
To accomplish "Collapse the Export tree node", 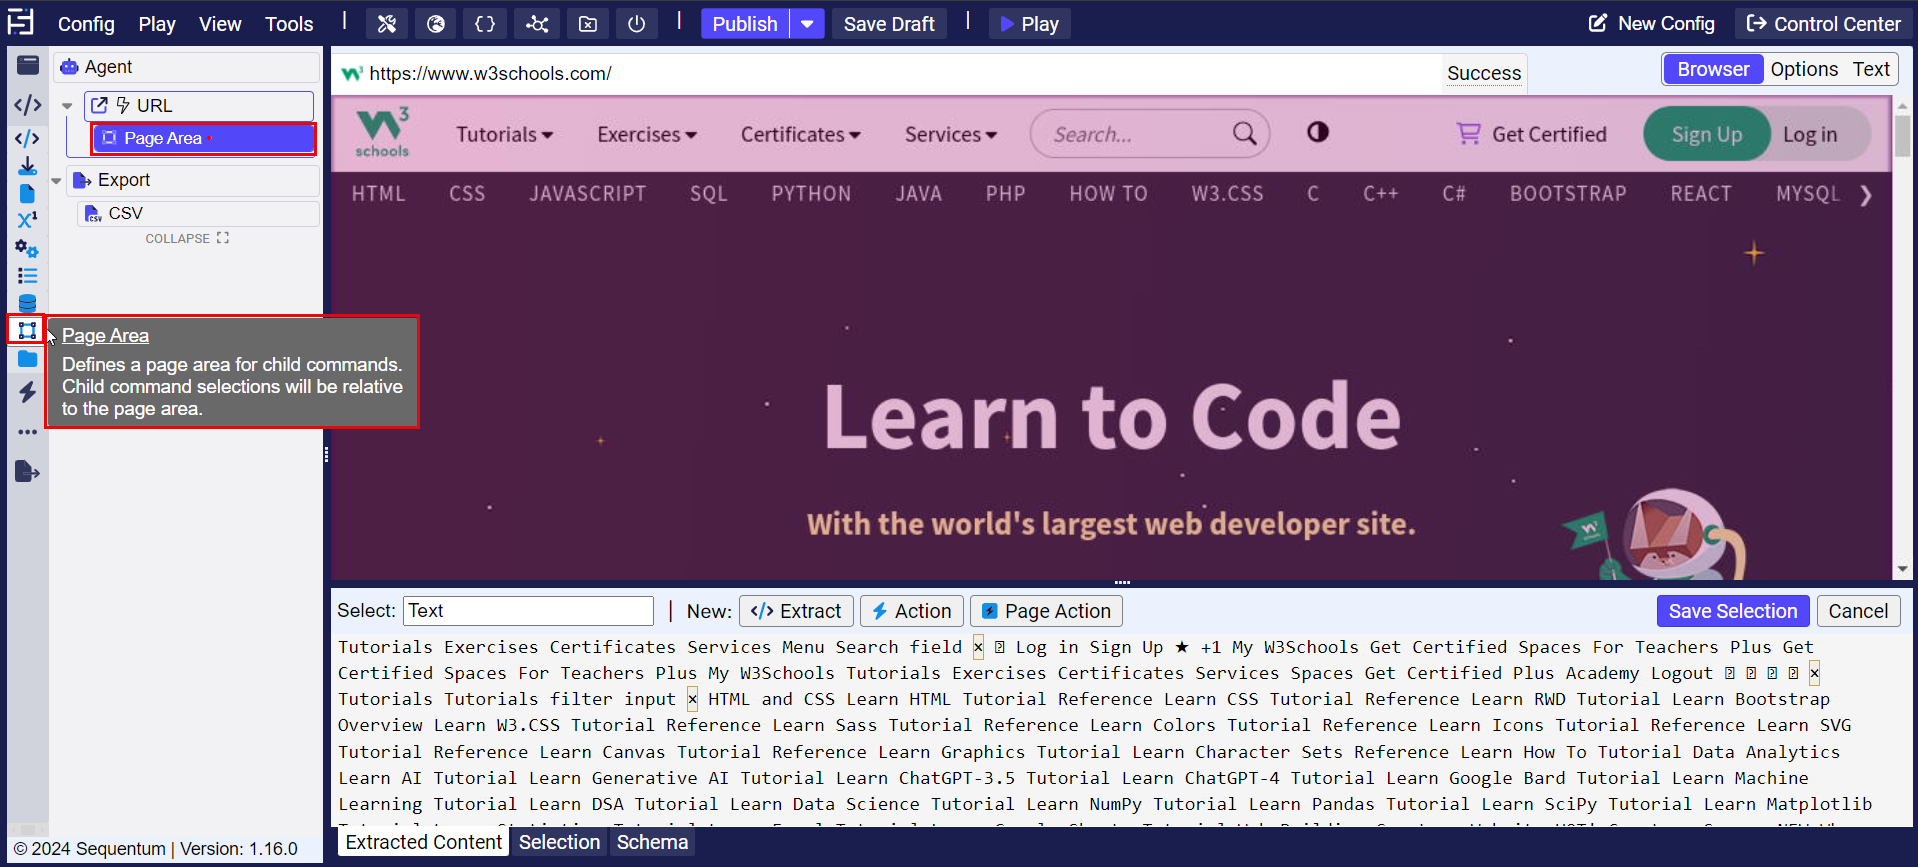I will pyautogui.click(x=56, y=181).
